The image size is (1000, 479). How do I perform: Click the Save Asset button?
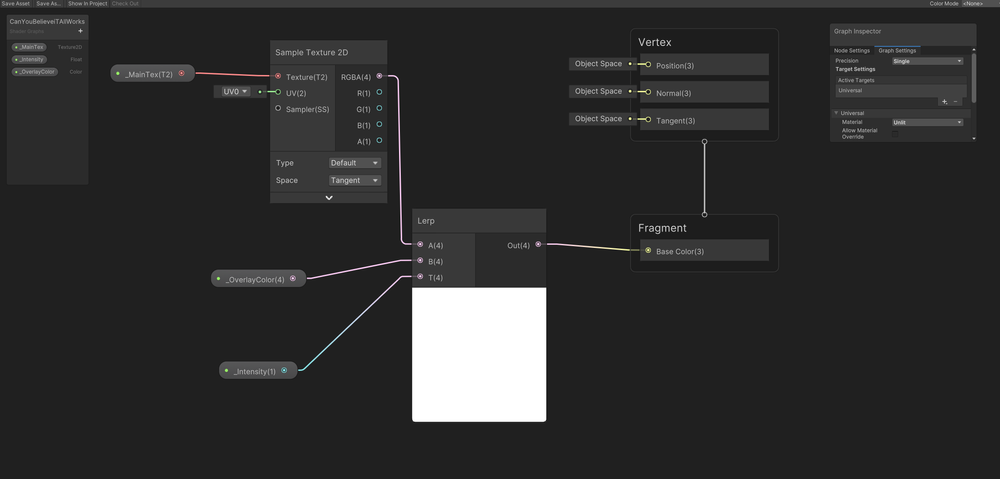click(15, 3)
